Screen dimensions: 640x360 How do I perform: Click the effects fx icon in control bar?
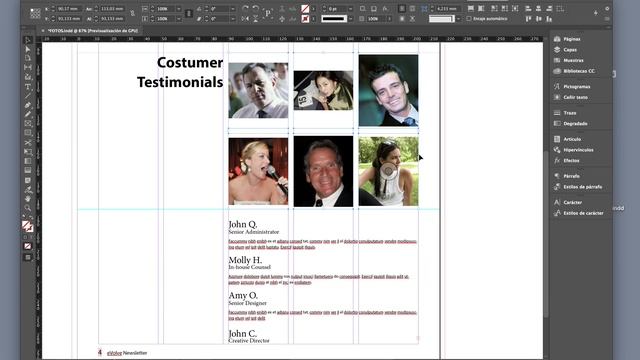(385, 8)
